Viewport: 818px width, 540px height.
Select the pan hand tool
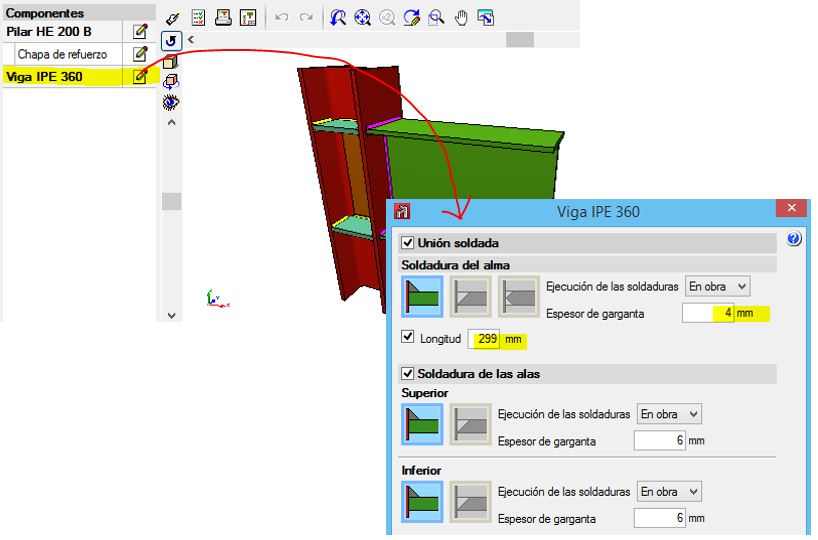[x=461, y=18]
